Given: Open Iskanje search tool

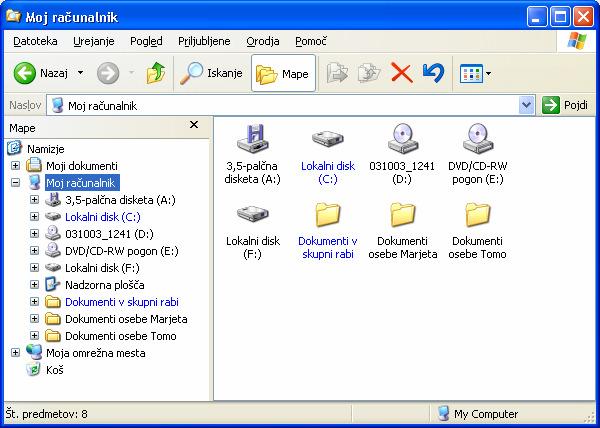Looking at the screenshot, I should pos(211,73).
